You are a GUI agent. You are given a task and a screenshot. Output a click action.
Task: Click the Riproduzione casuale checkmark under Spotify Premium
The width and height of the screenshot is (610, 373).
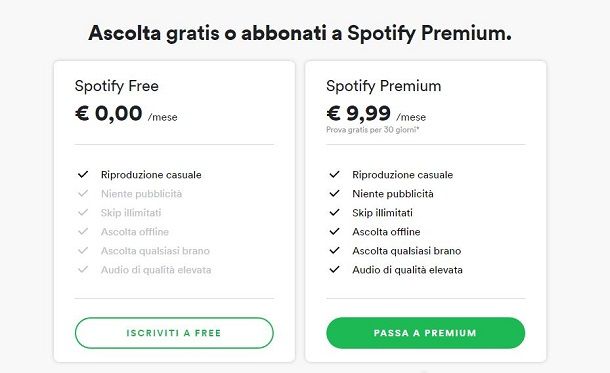point(335,174)
